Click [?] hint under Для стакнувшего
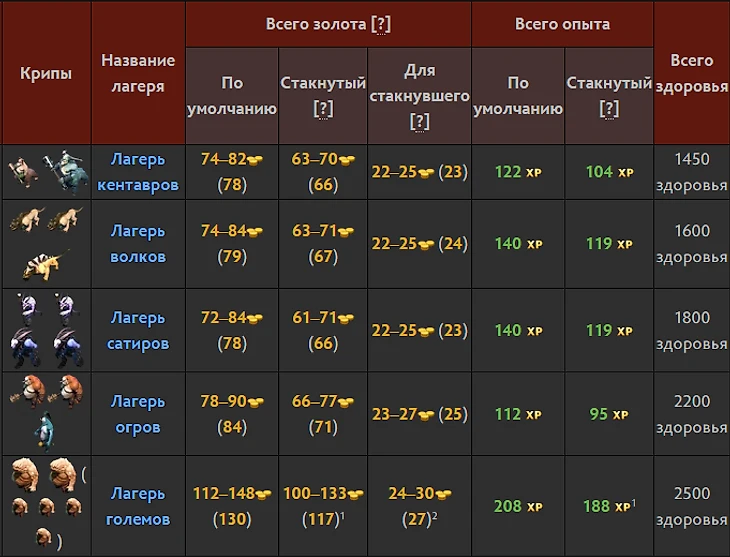The width and height of the screenshot is (730, 557). [419, 121]
